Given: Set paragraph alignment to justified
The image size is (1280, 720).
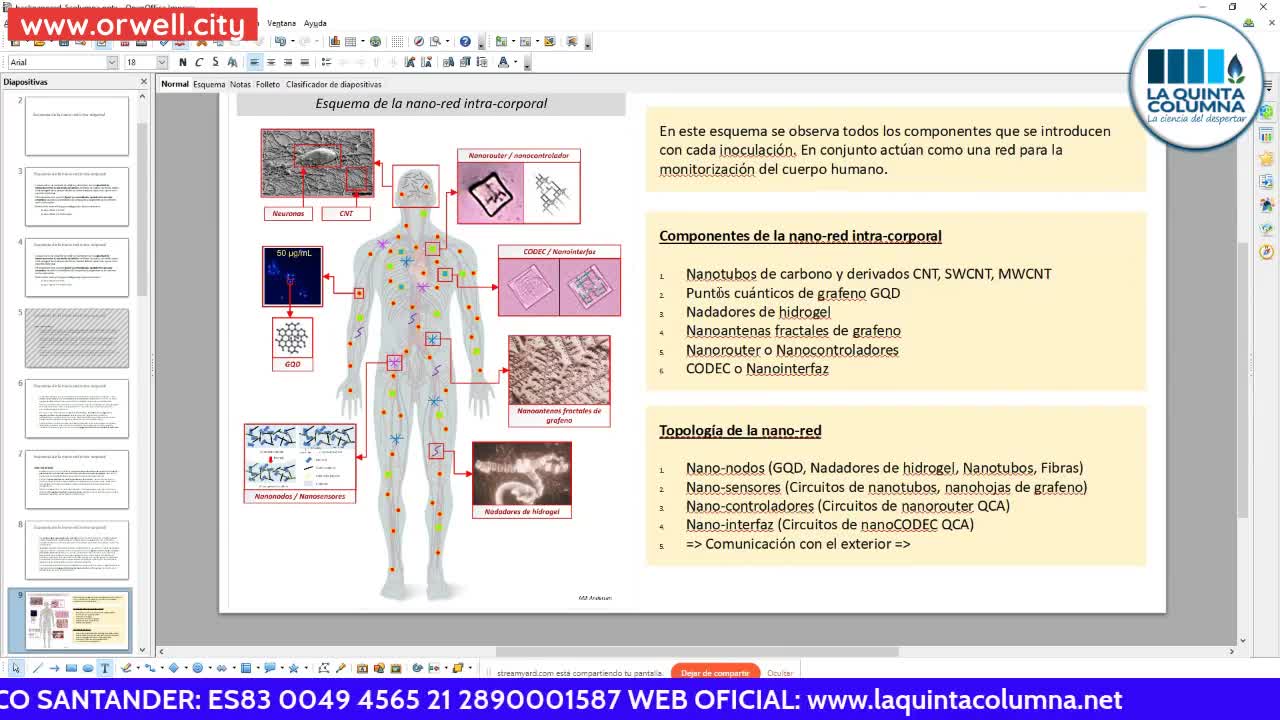Looking at the screenshot, I should point(305,62).
